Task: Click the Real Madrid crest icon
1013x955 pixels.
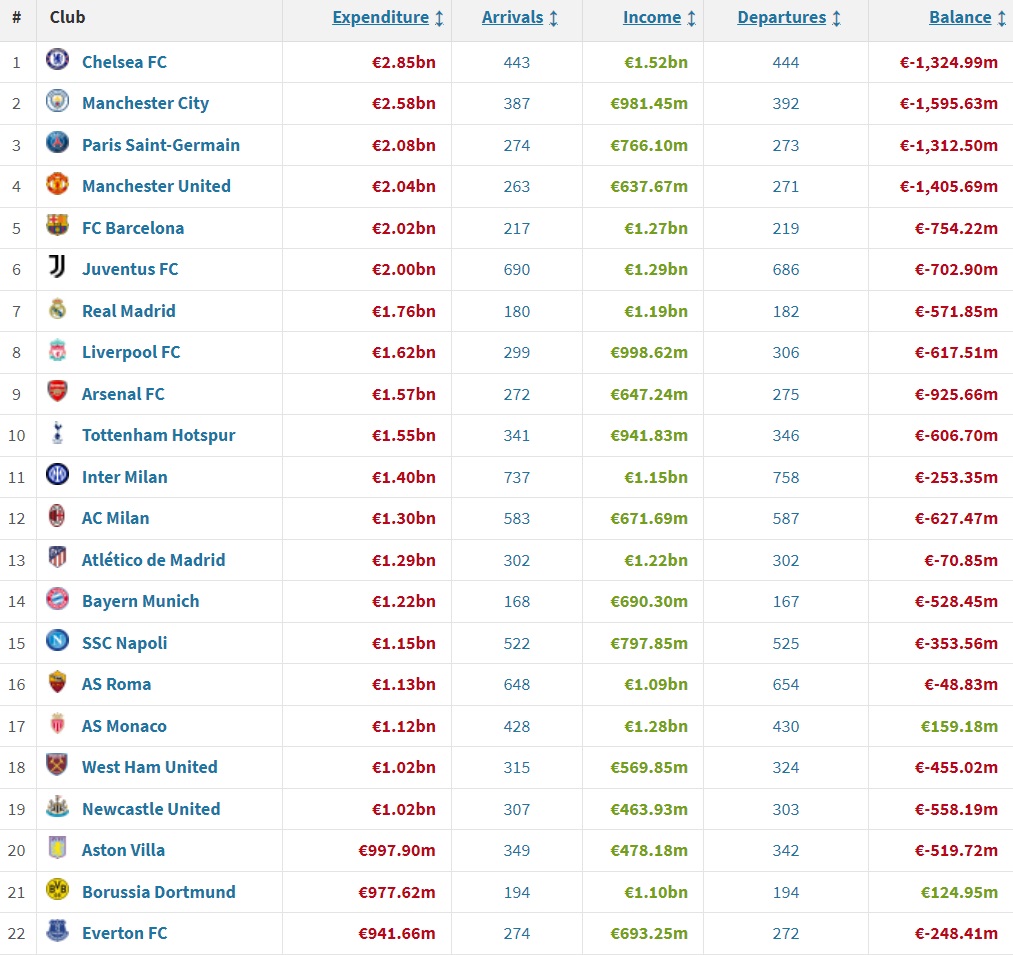Action: 57,310
